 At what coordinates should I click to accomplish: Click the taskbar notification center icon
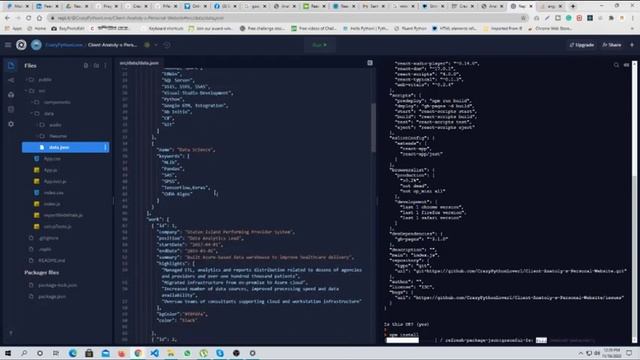click(629, 353)
